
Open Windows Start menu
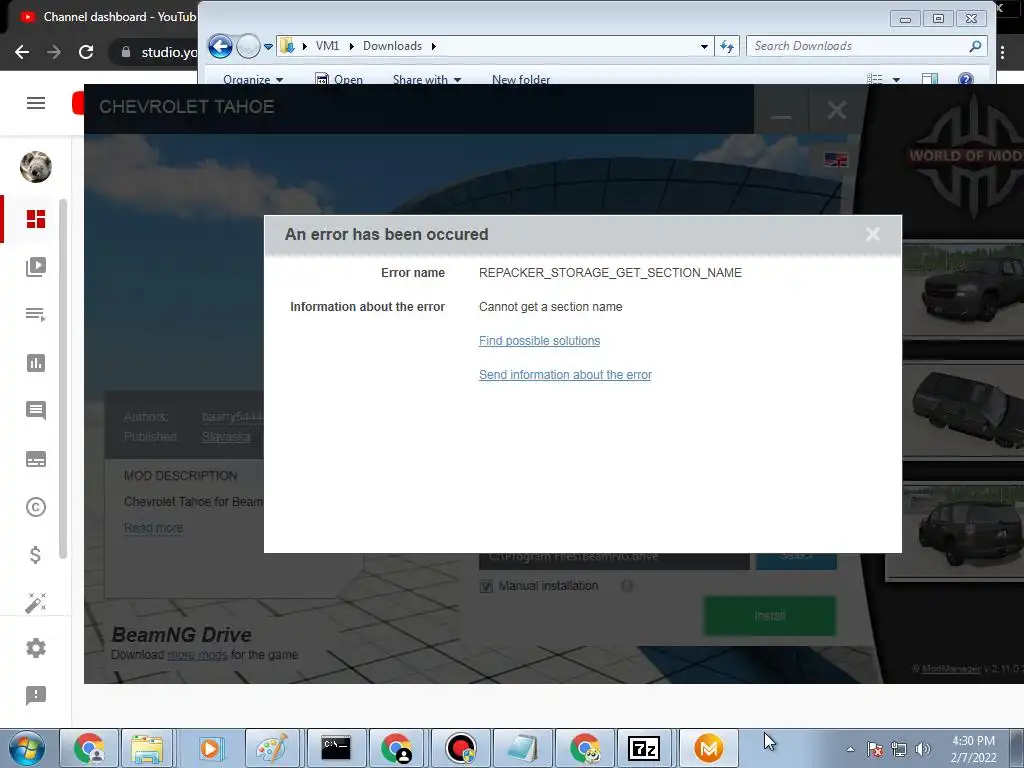pos(27,748)
